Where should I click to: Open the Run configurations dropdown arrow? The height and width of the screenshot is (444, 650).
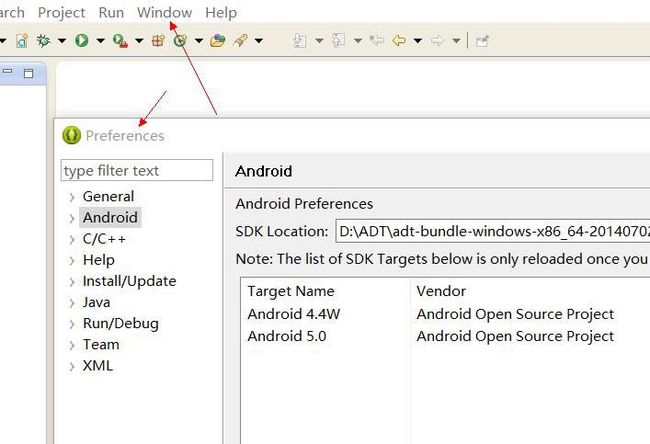100,41
